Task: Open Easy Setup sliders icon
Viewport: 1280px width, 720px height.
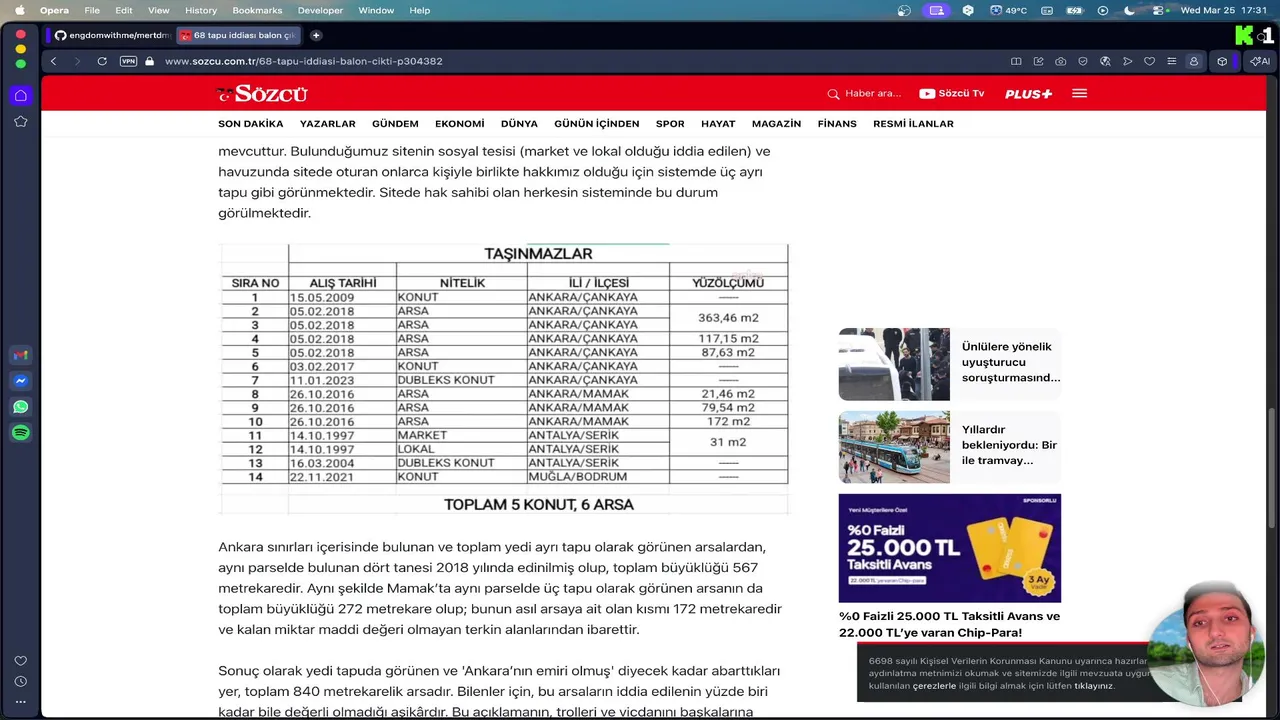Action: 1171,61
